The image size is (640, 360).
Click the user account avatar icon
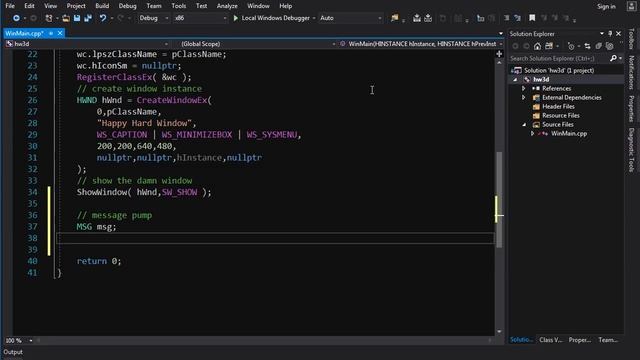631,6
